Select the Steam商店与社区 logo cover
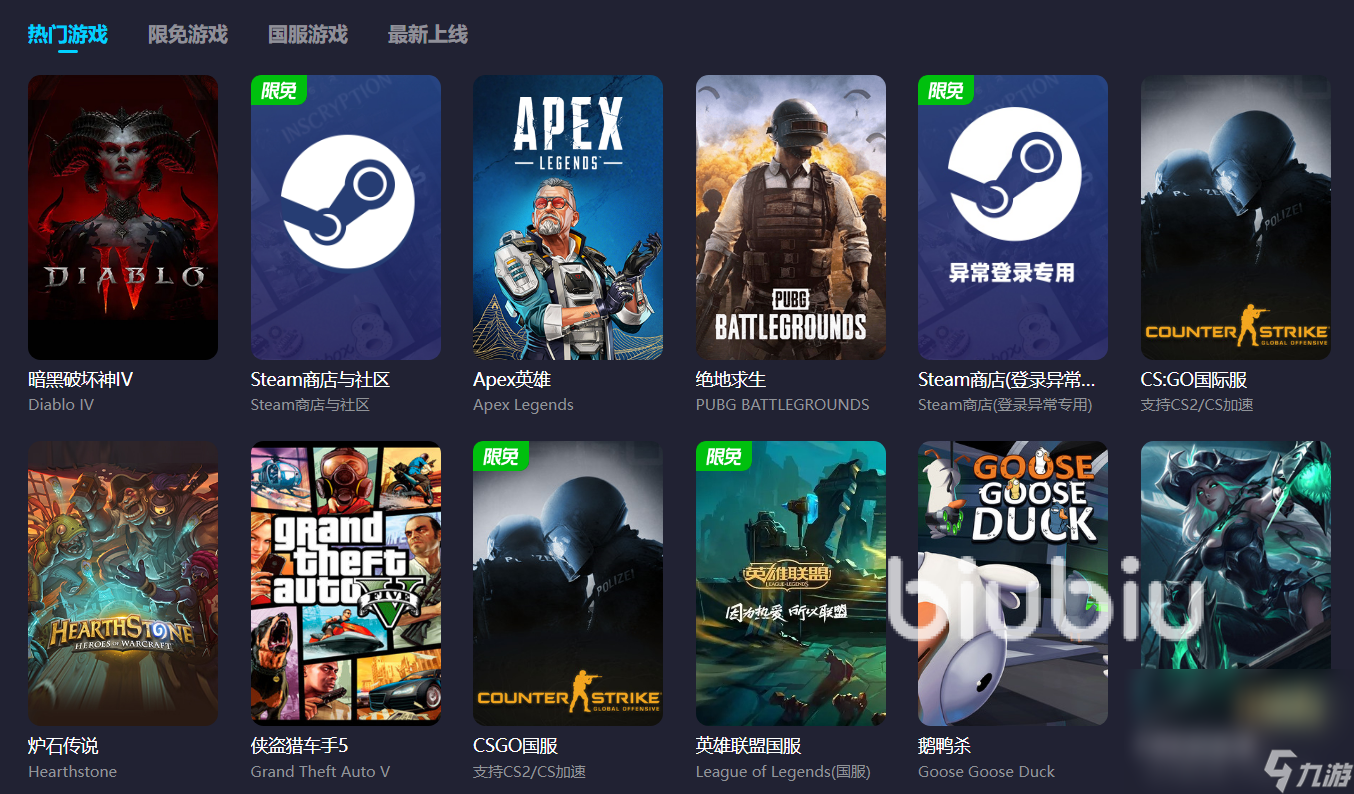This screenshot has width=1354, height=794. coord(346,217)
